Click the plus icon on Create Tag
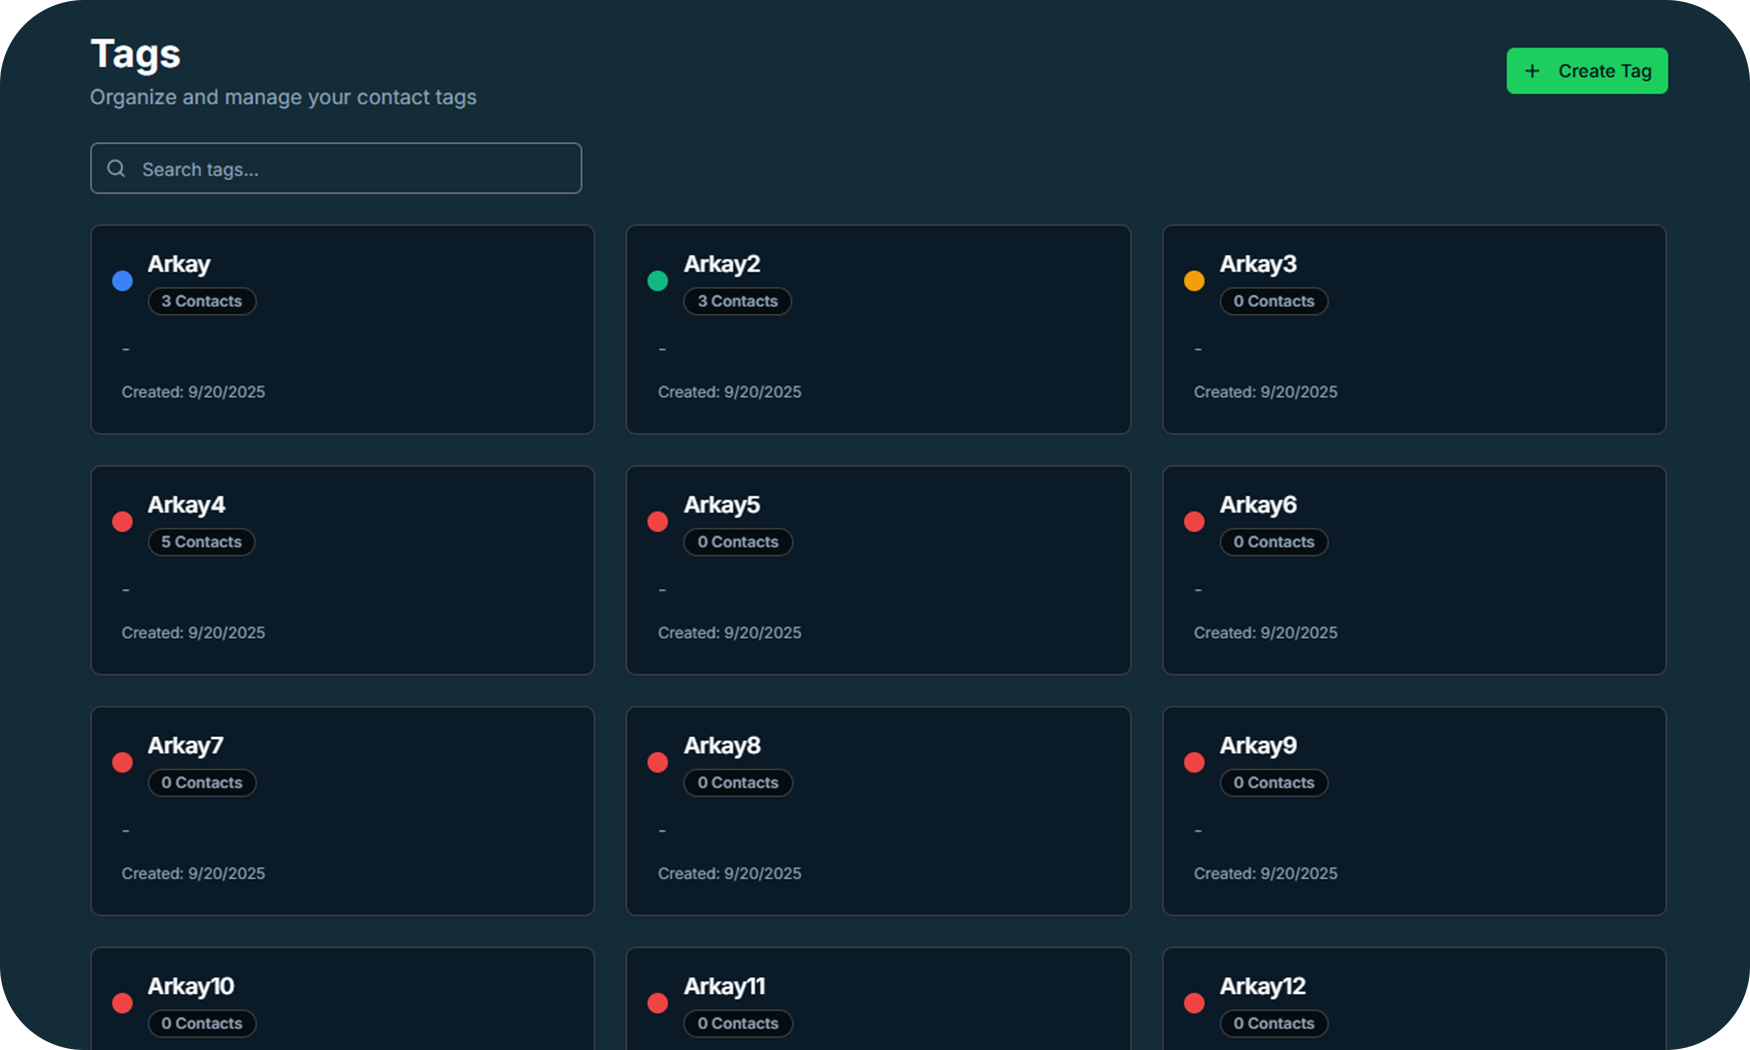 pos(1531,71)
